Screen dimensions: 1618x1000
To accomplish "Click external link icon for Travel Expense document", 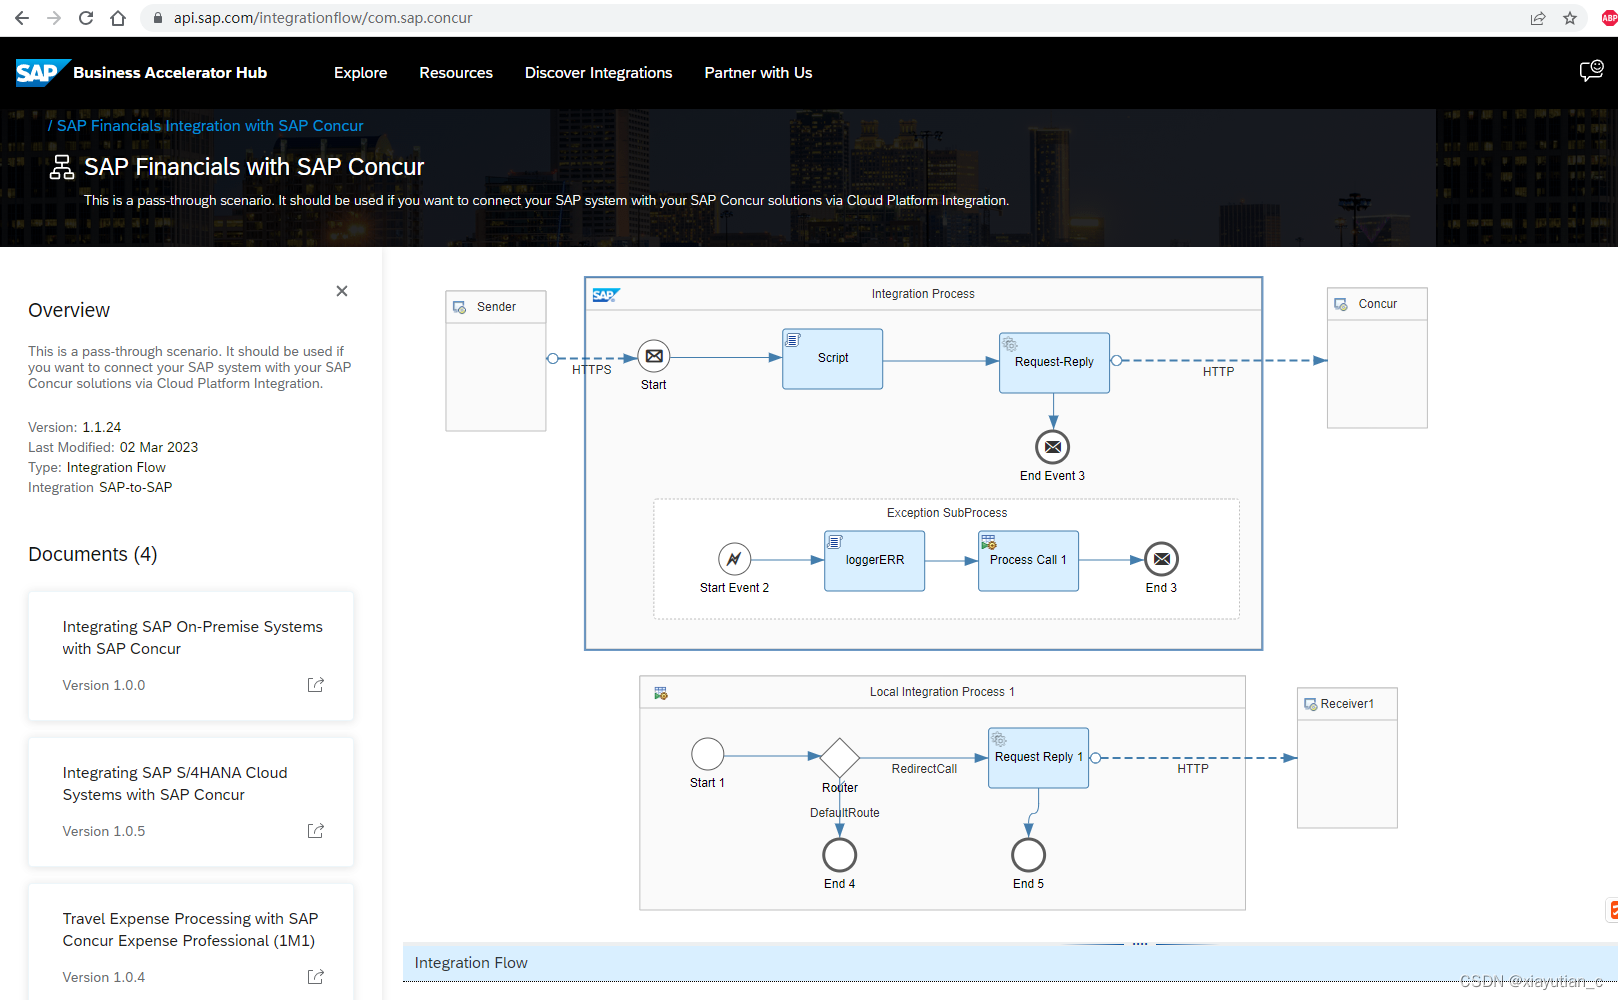I will (x=316, y=977).
